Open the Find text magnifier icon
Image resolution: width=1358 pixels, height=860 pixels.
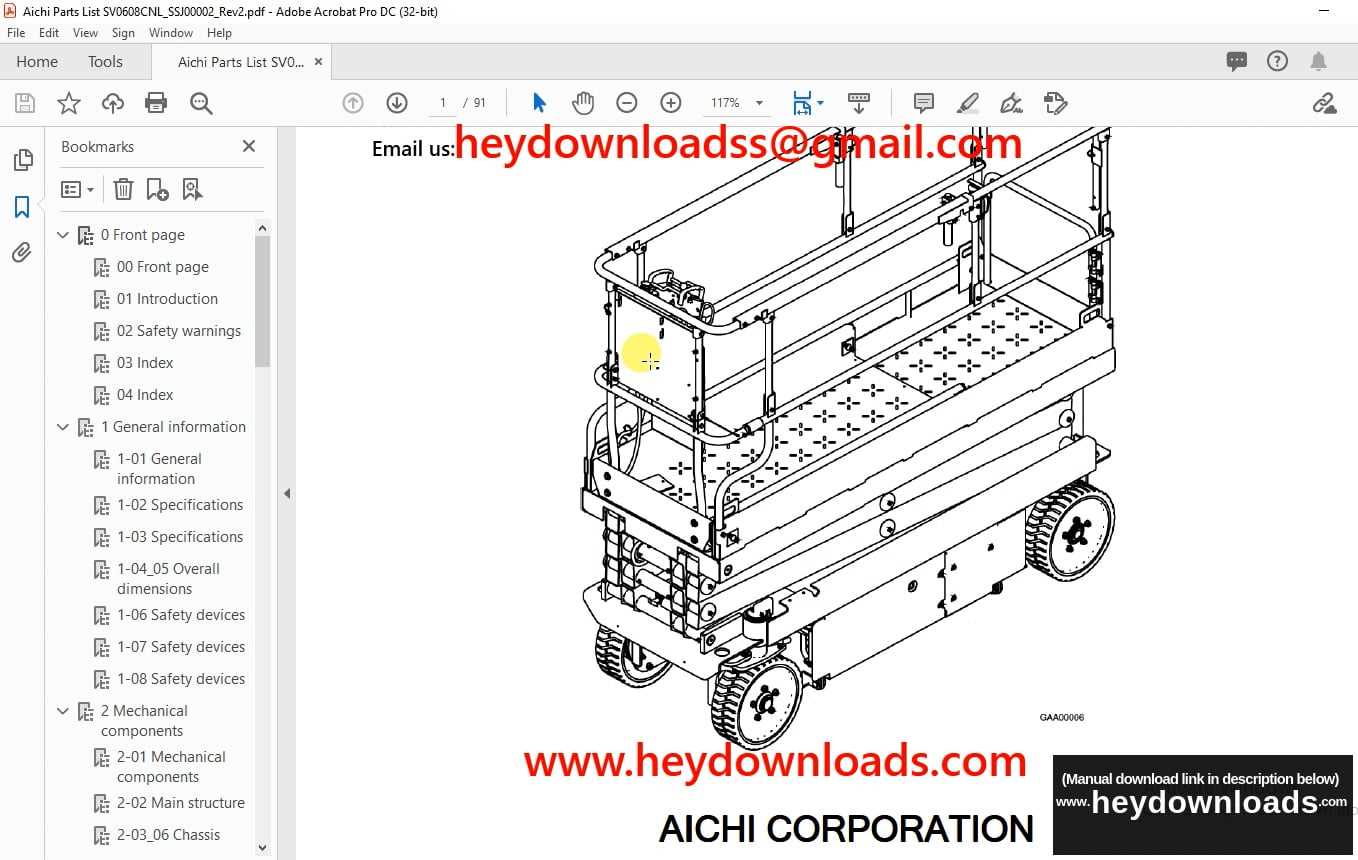pyautogui.click(x=201, y=103)
